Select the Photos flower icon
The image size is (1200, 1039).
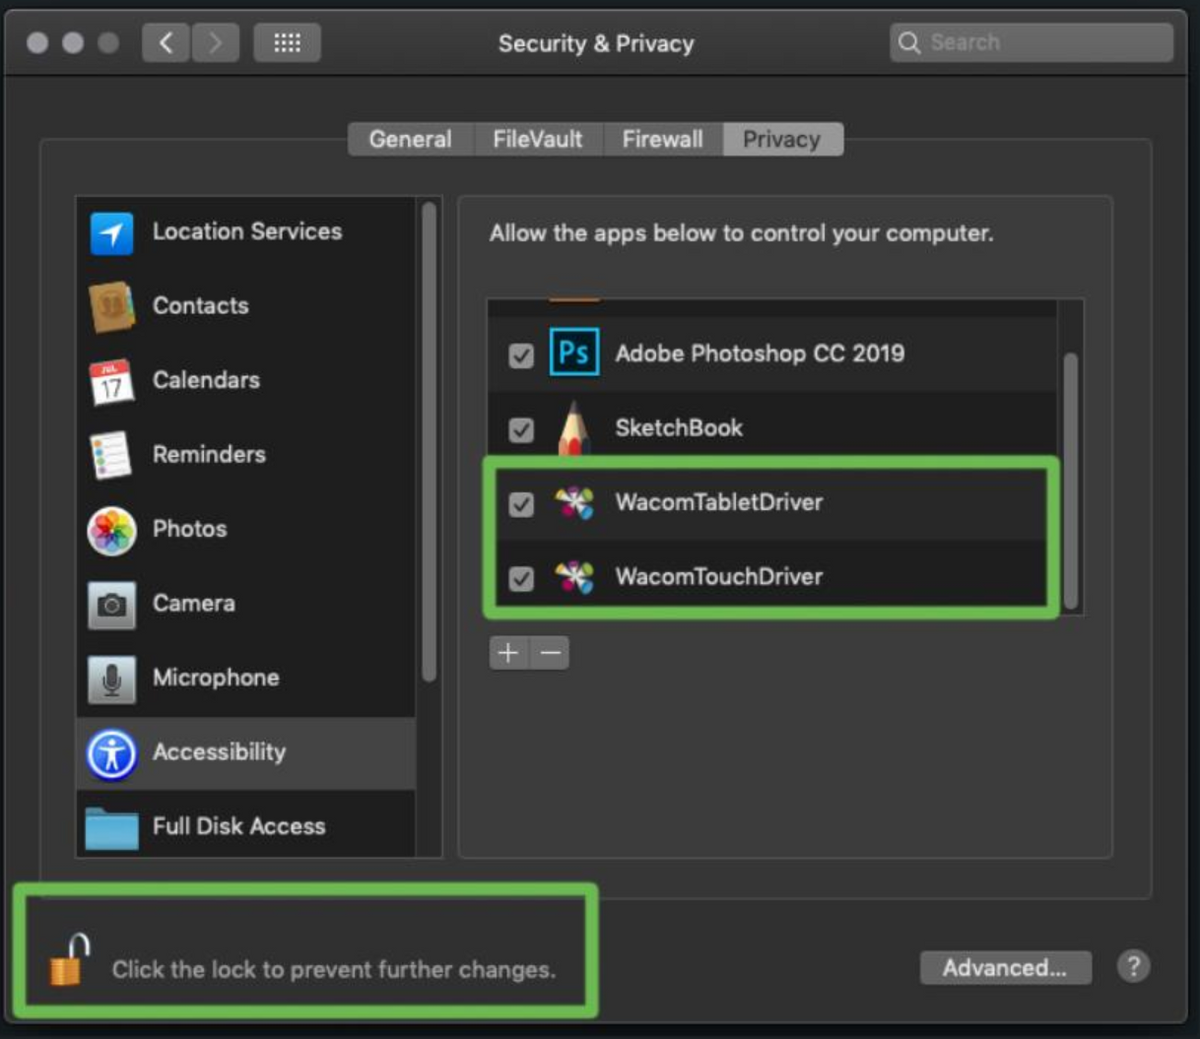tap(111, 530)
